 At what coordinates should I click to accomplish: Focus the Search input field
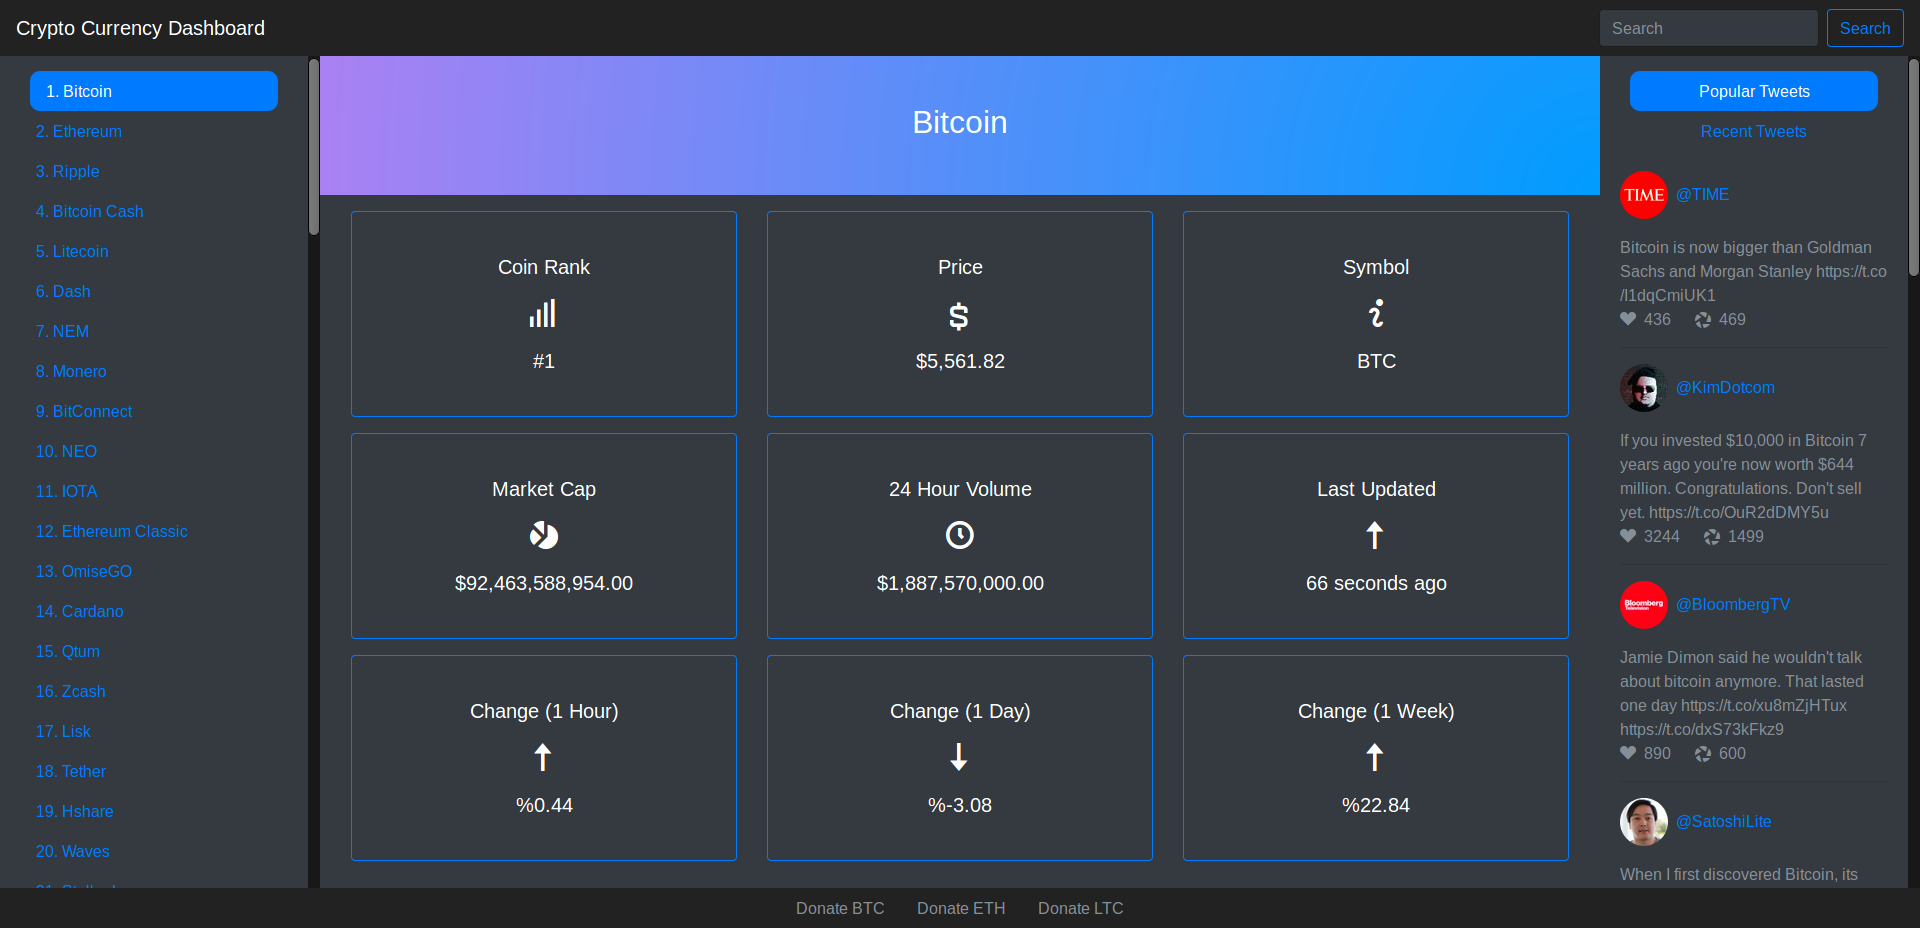tap(1709, 28)
